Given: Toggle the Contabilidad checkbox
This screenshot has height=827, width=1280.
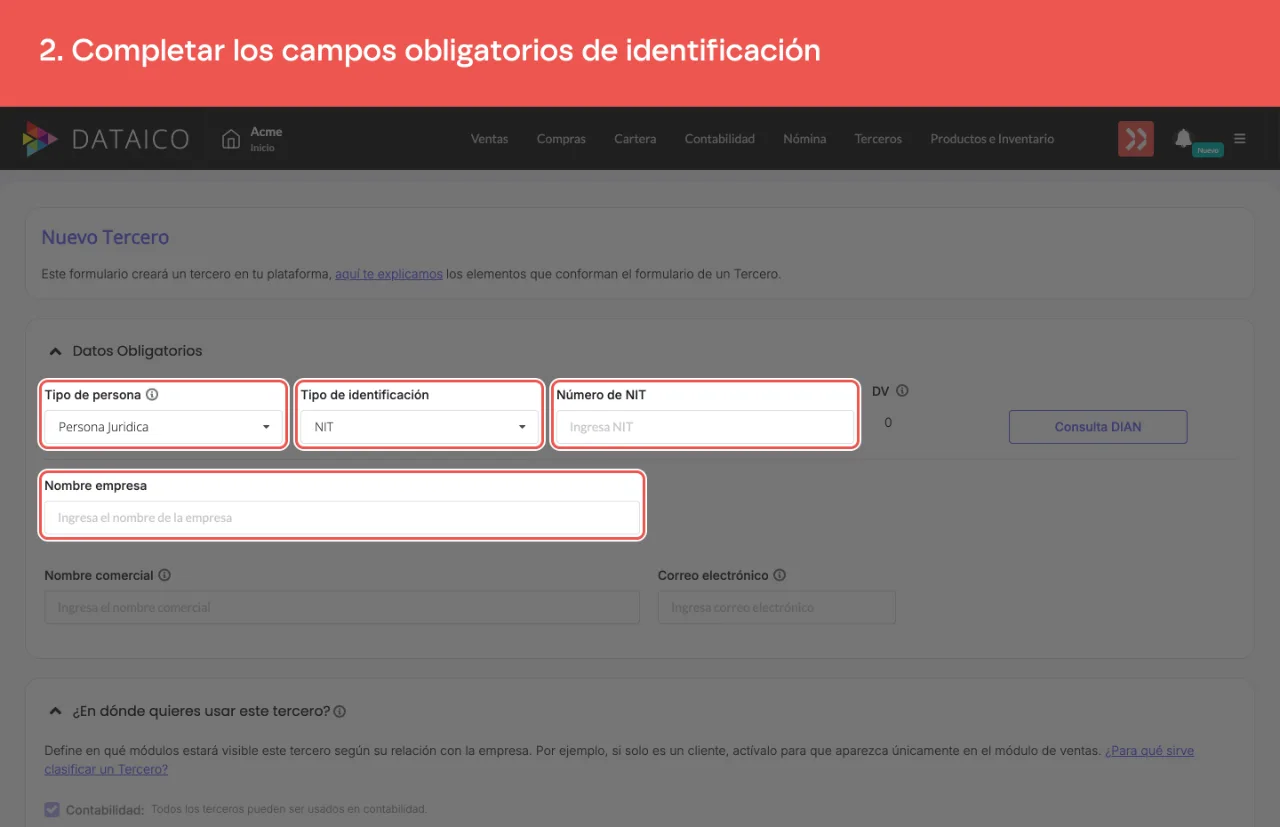Looking at the screenshot, I should coord(53,809).
